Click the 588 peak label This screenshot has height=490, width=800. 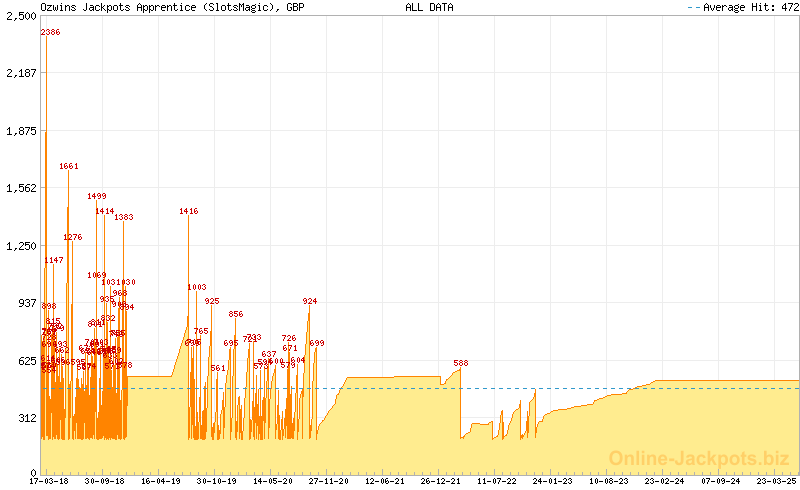click(x=461, y=363)
